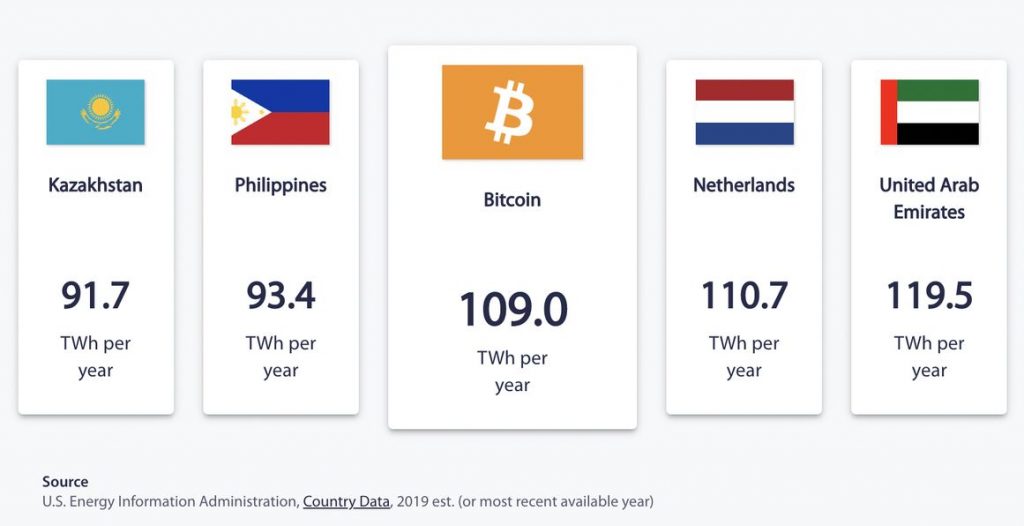Click the 91.7 consumption value
Screen dimensions: 1024x526
tap(95, 295)
